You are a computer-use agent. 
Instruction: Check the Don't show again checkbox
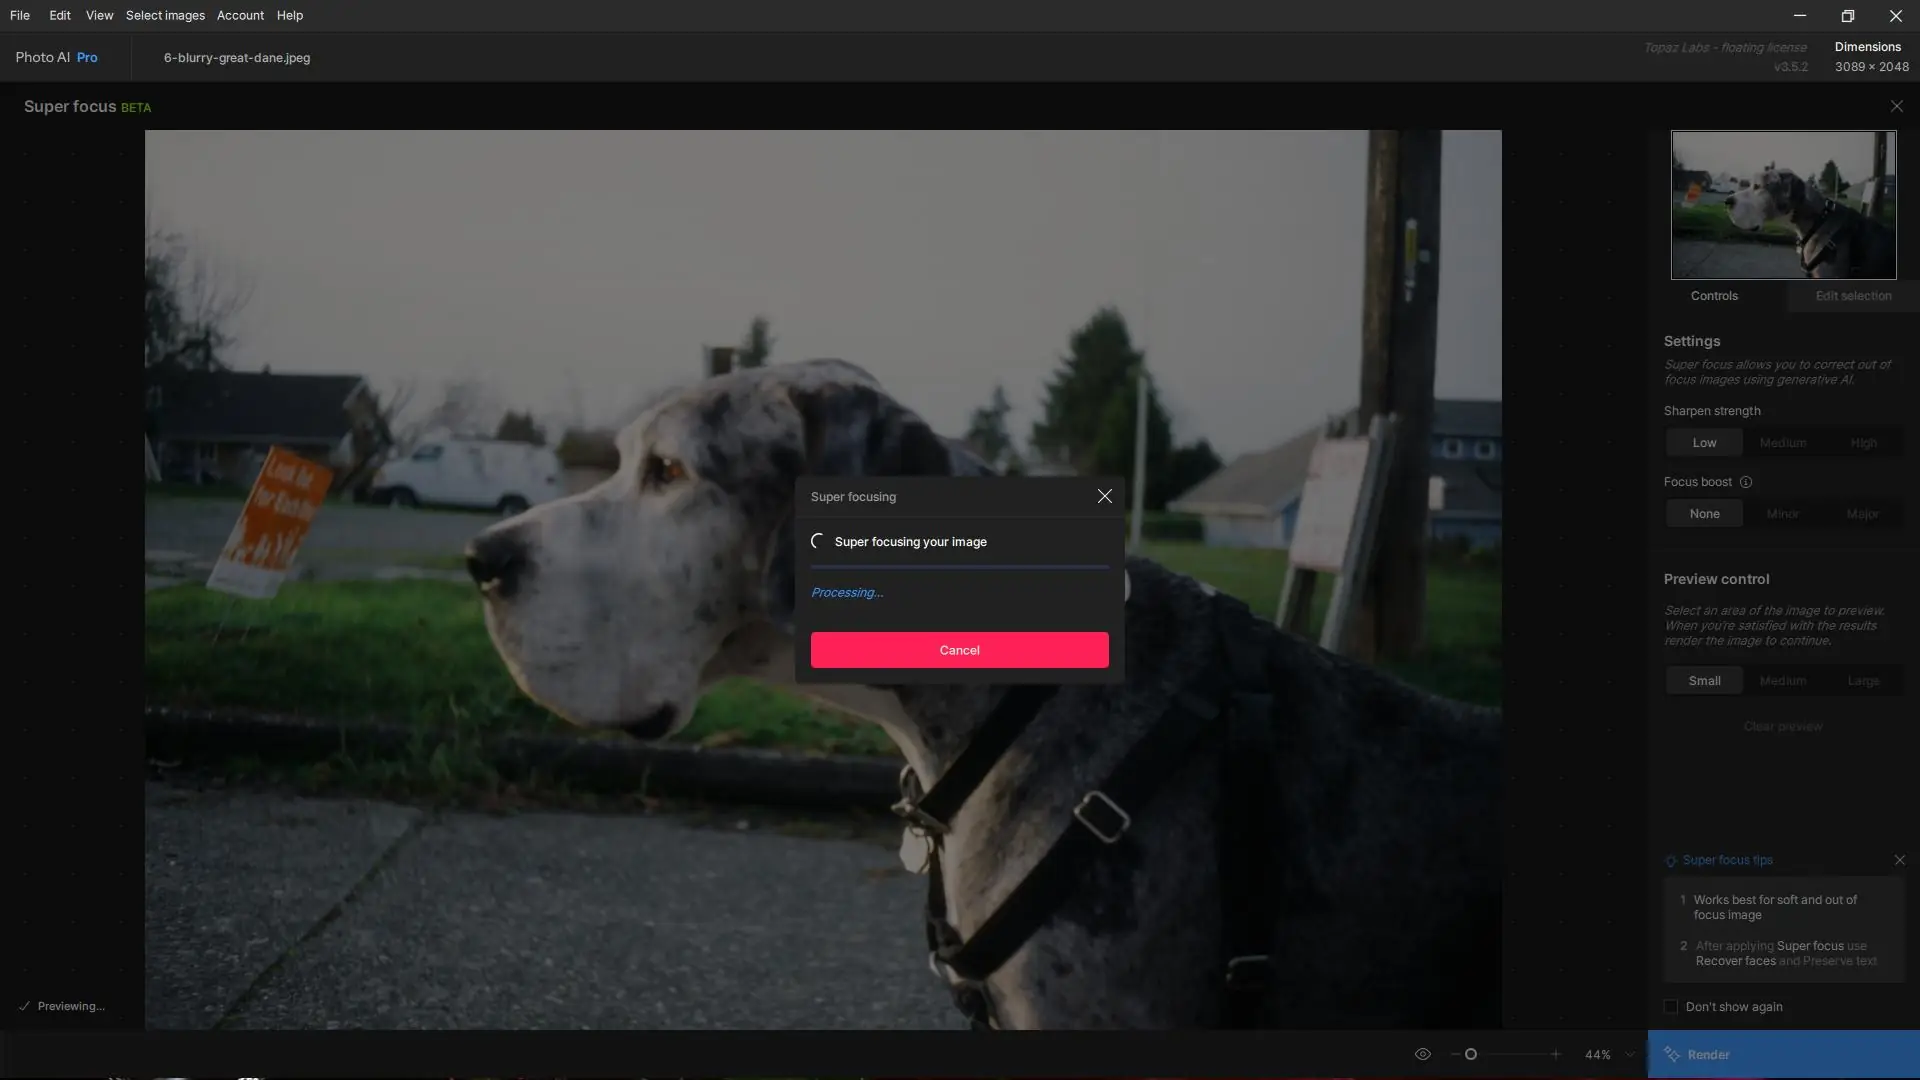[1671, 1007]
